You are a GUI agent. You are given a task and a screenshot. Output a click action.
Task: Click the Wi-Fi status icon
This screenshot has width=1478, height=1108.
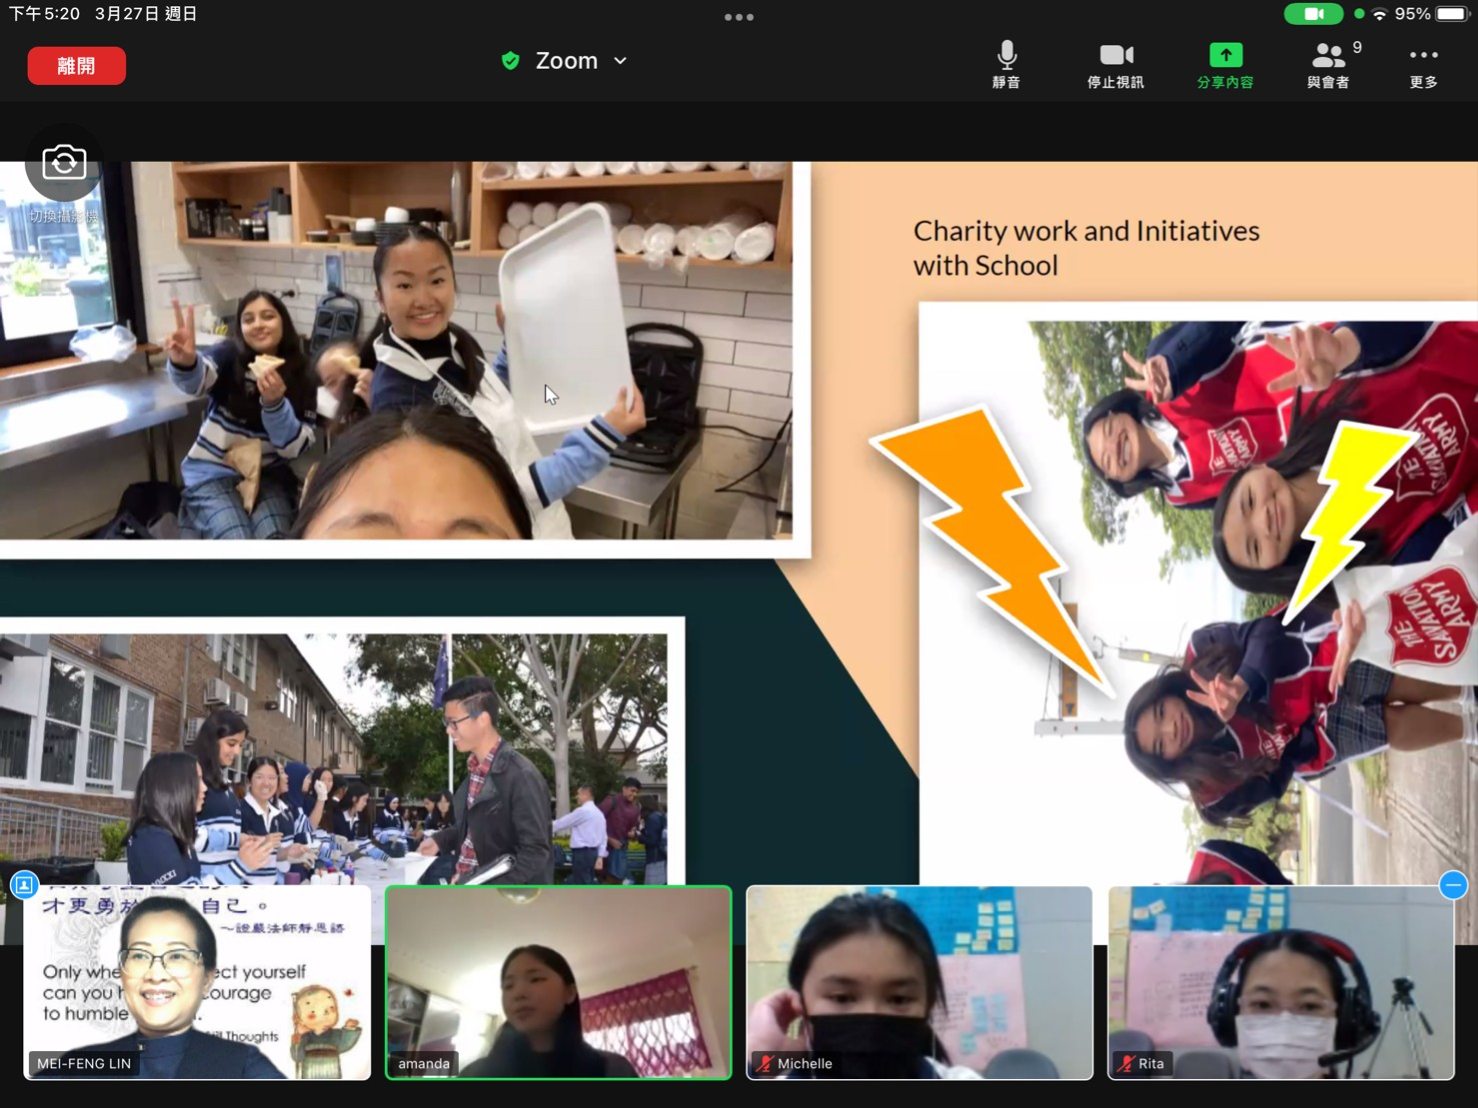(x=1380, y=14)
